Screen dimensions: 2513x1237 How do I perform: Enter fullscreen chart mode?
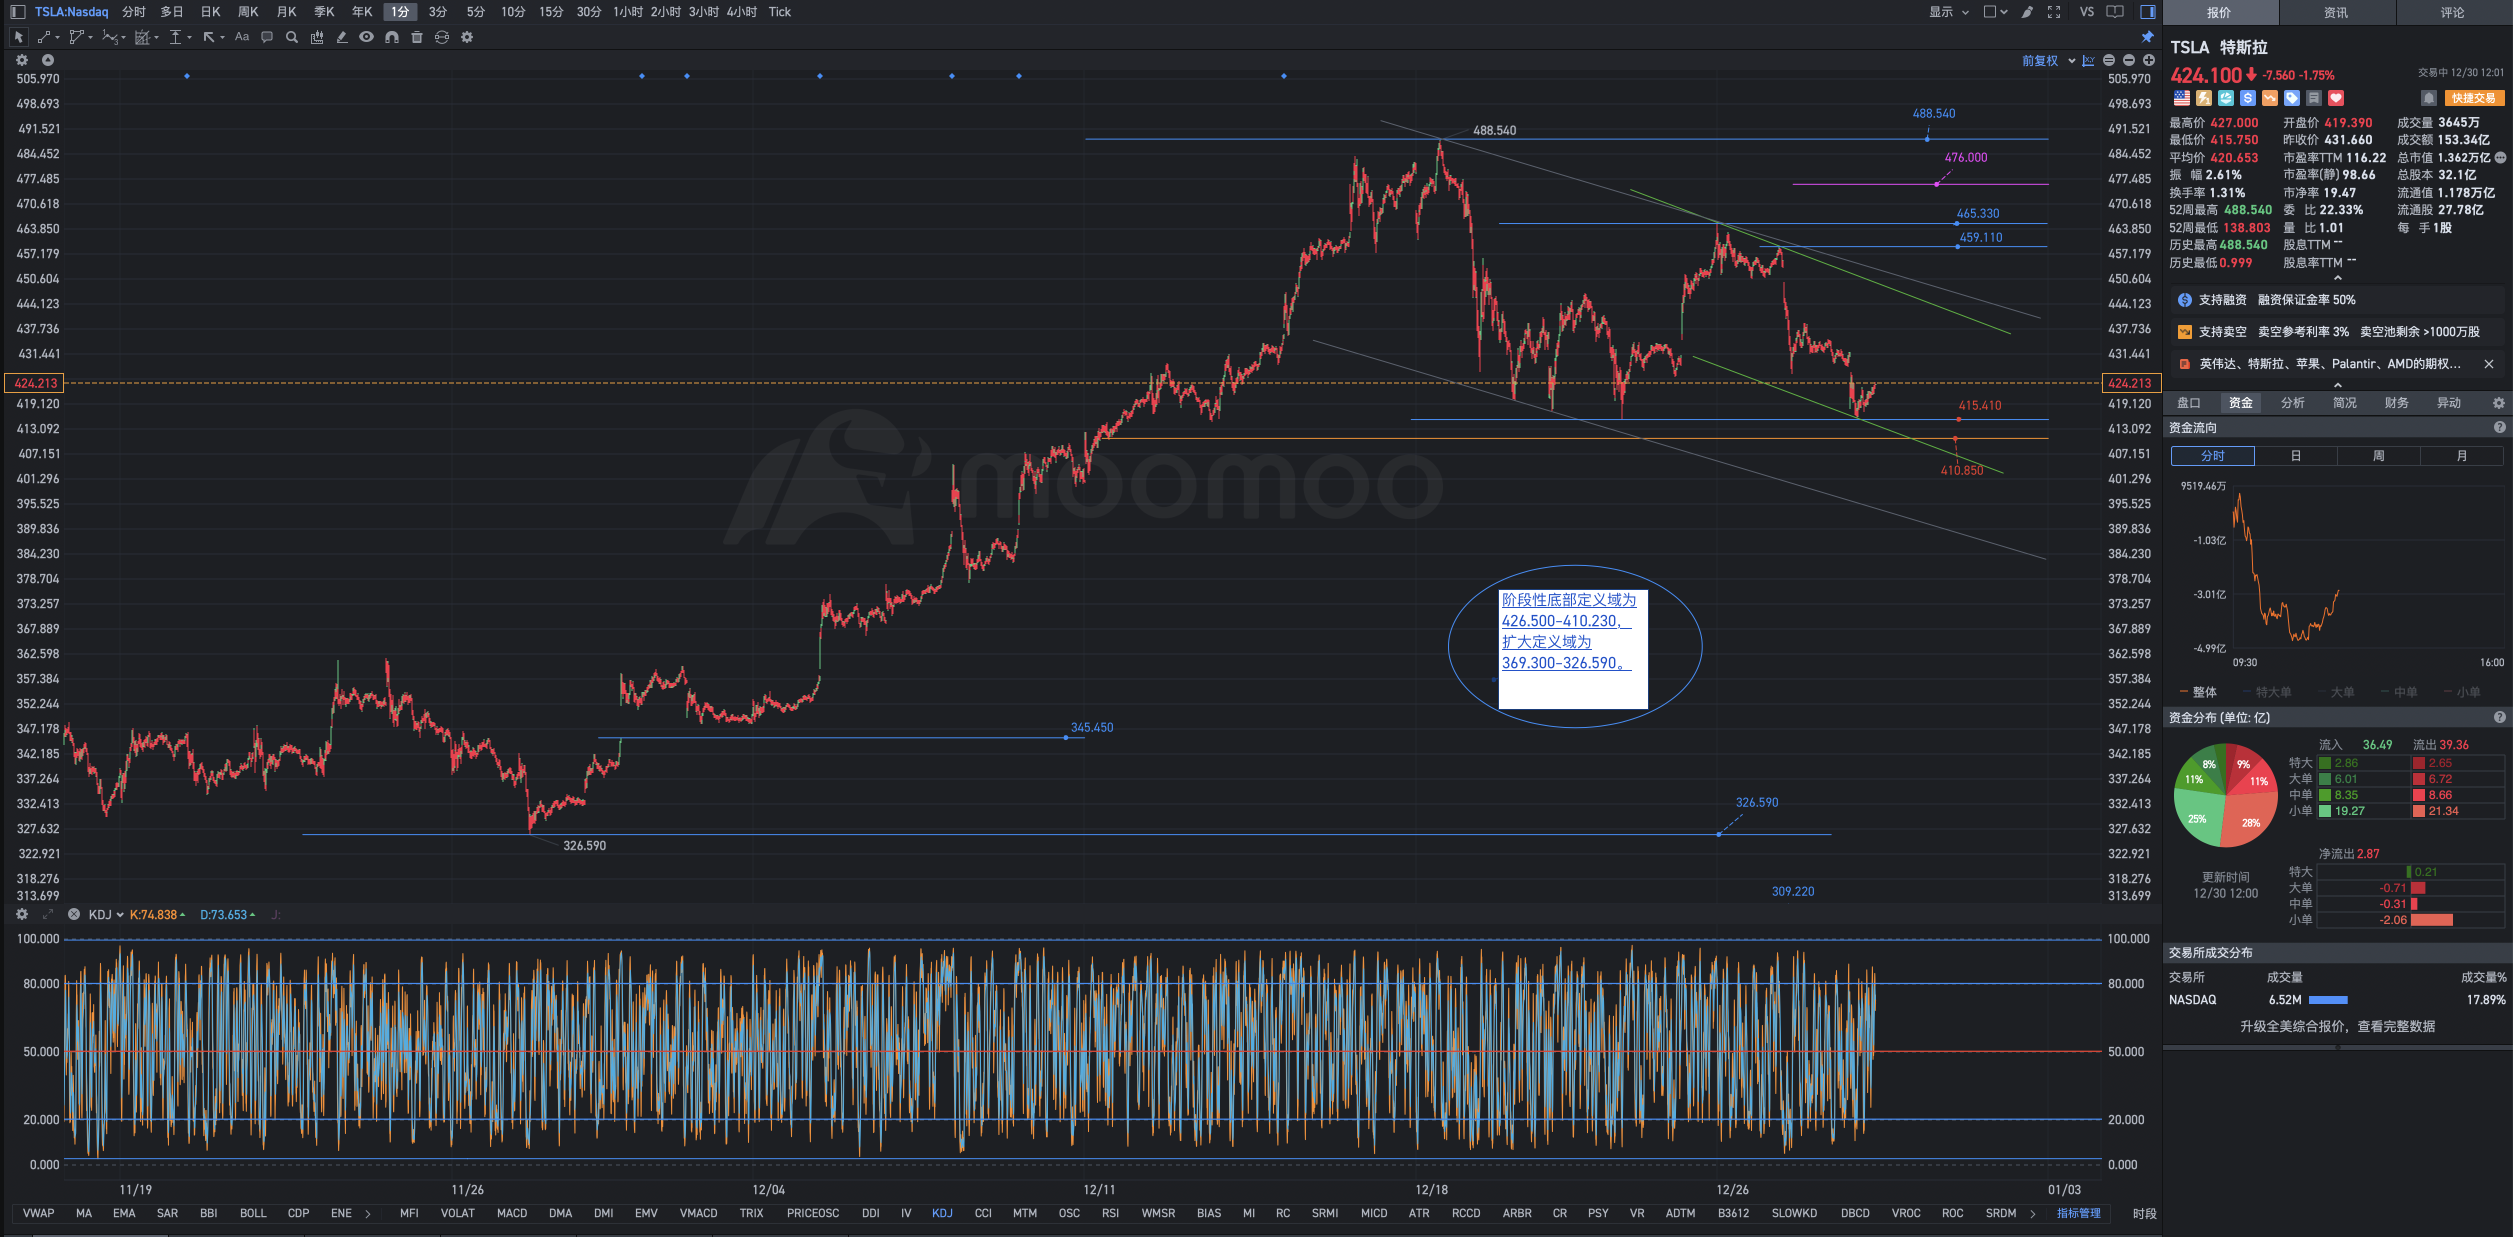tap(2054, 12)
